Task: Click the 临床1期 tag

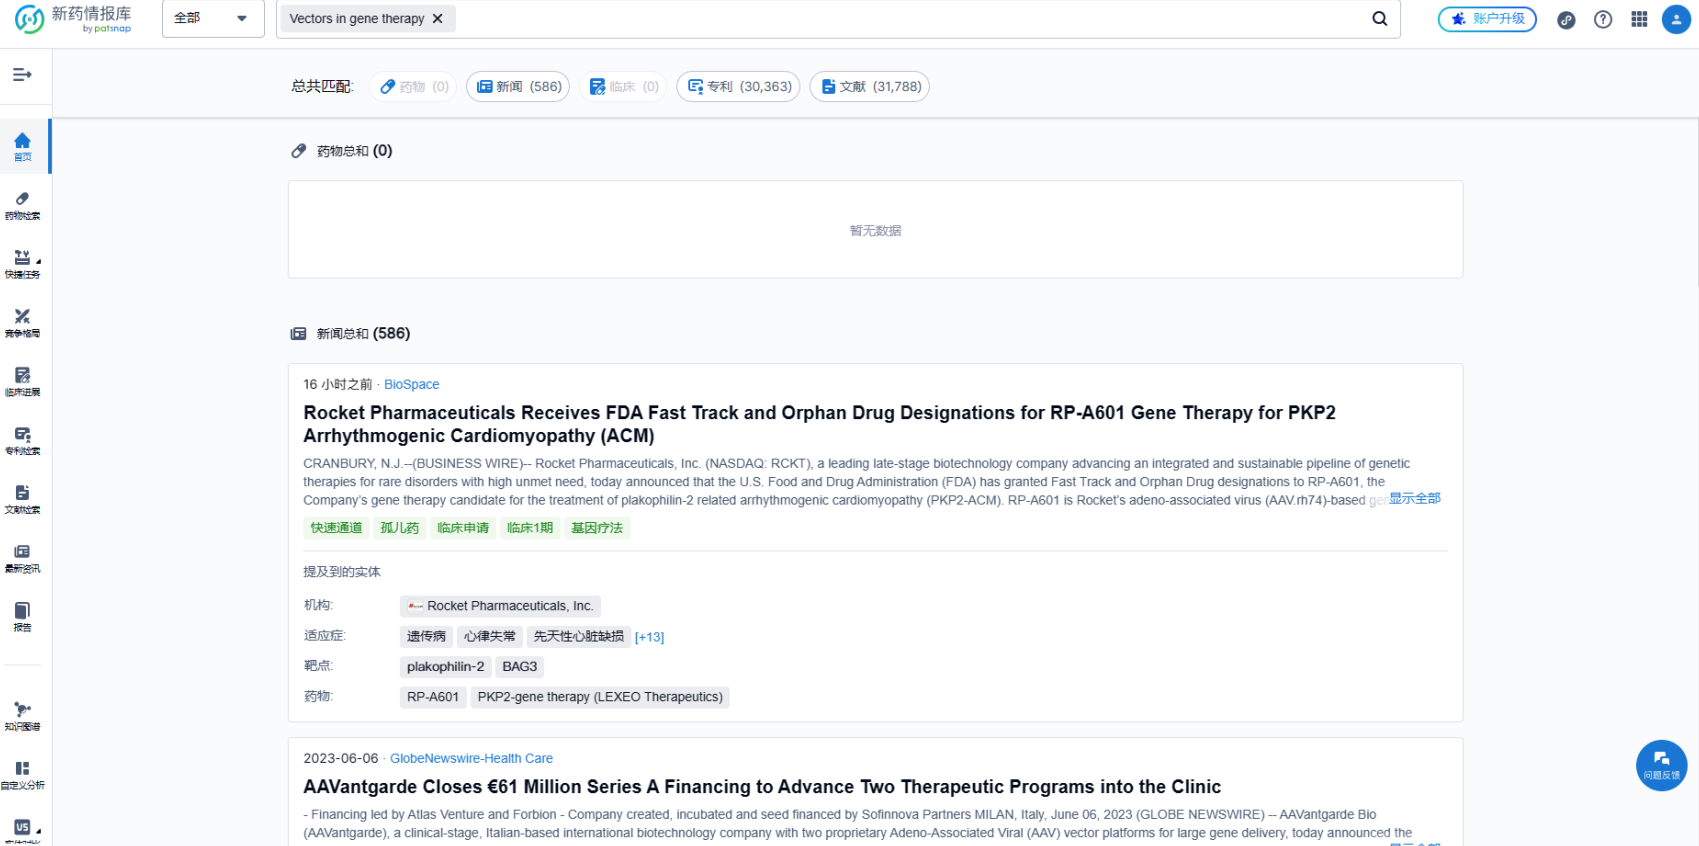Action: pos(530,528)
